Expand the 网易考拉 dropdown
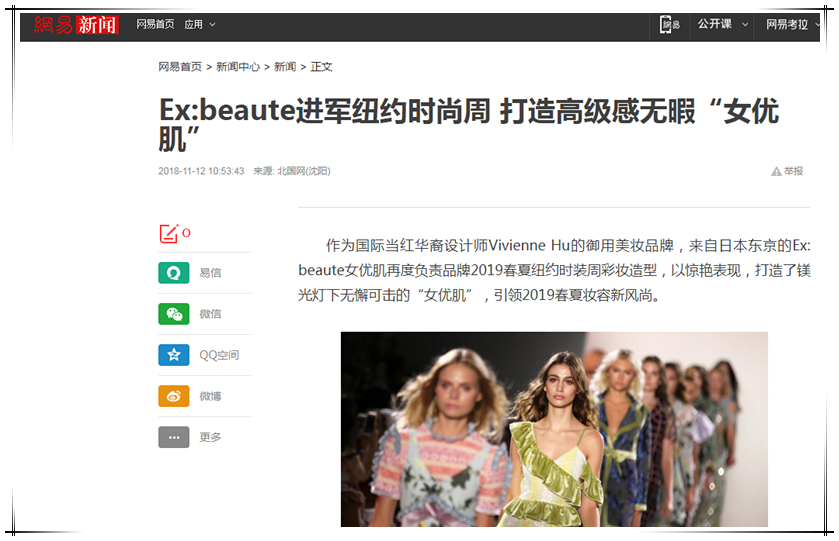Screen dimensions: 839x541 point(792,25)
